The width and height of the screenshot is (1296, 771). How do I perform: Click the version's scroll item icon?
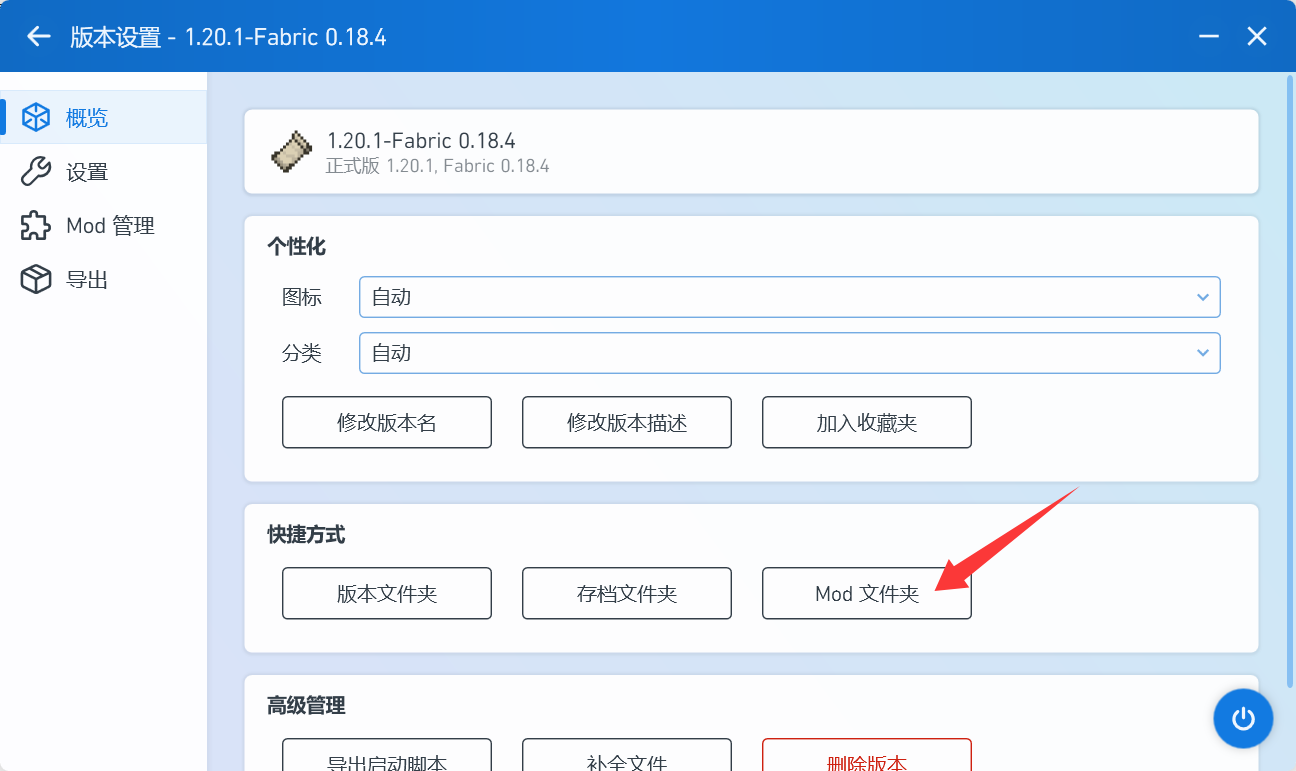pyautogui.click(x=292, y=152)
